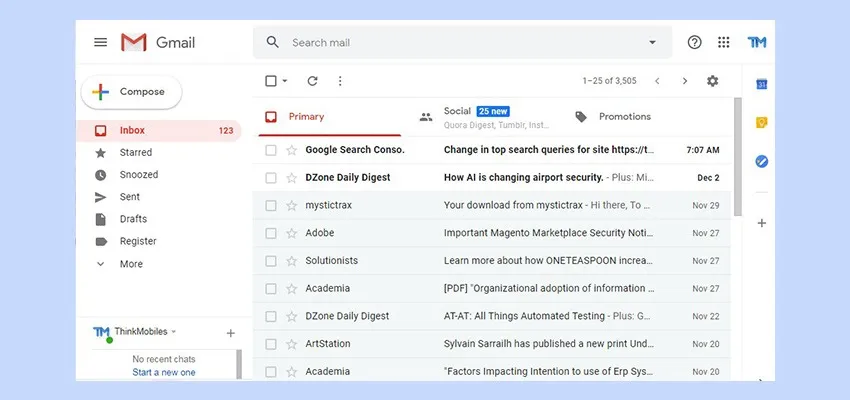Switch to the Social tab
The width and height of the screenshot is (850, 400).
(x=485, y=117)
